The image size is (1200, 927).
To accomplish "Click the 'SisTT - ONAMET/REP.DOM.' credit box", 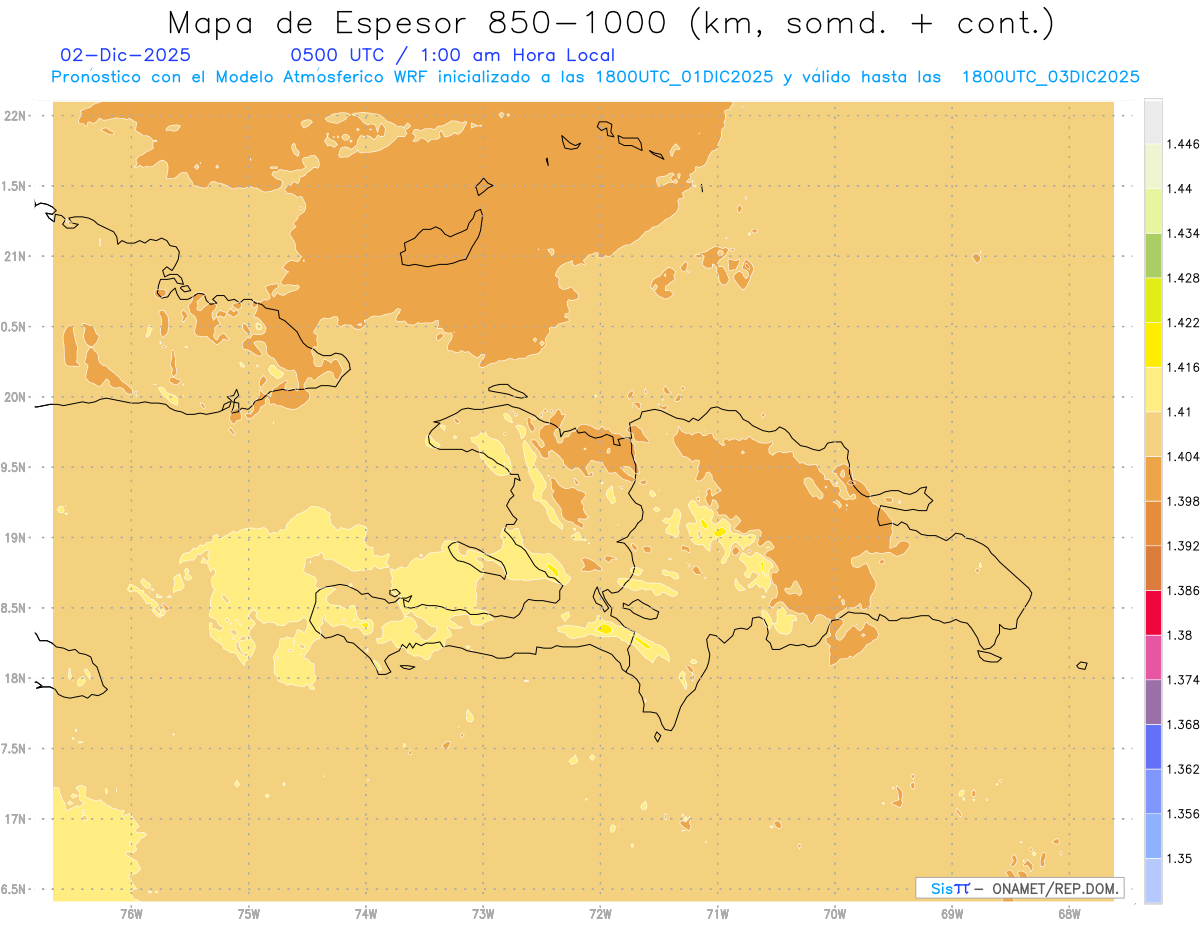I will (1020, 888).
